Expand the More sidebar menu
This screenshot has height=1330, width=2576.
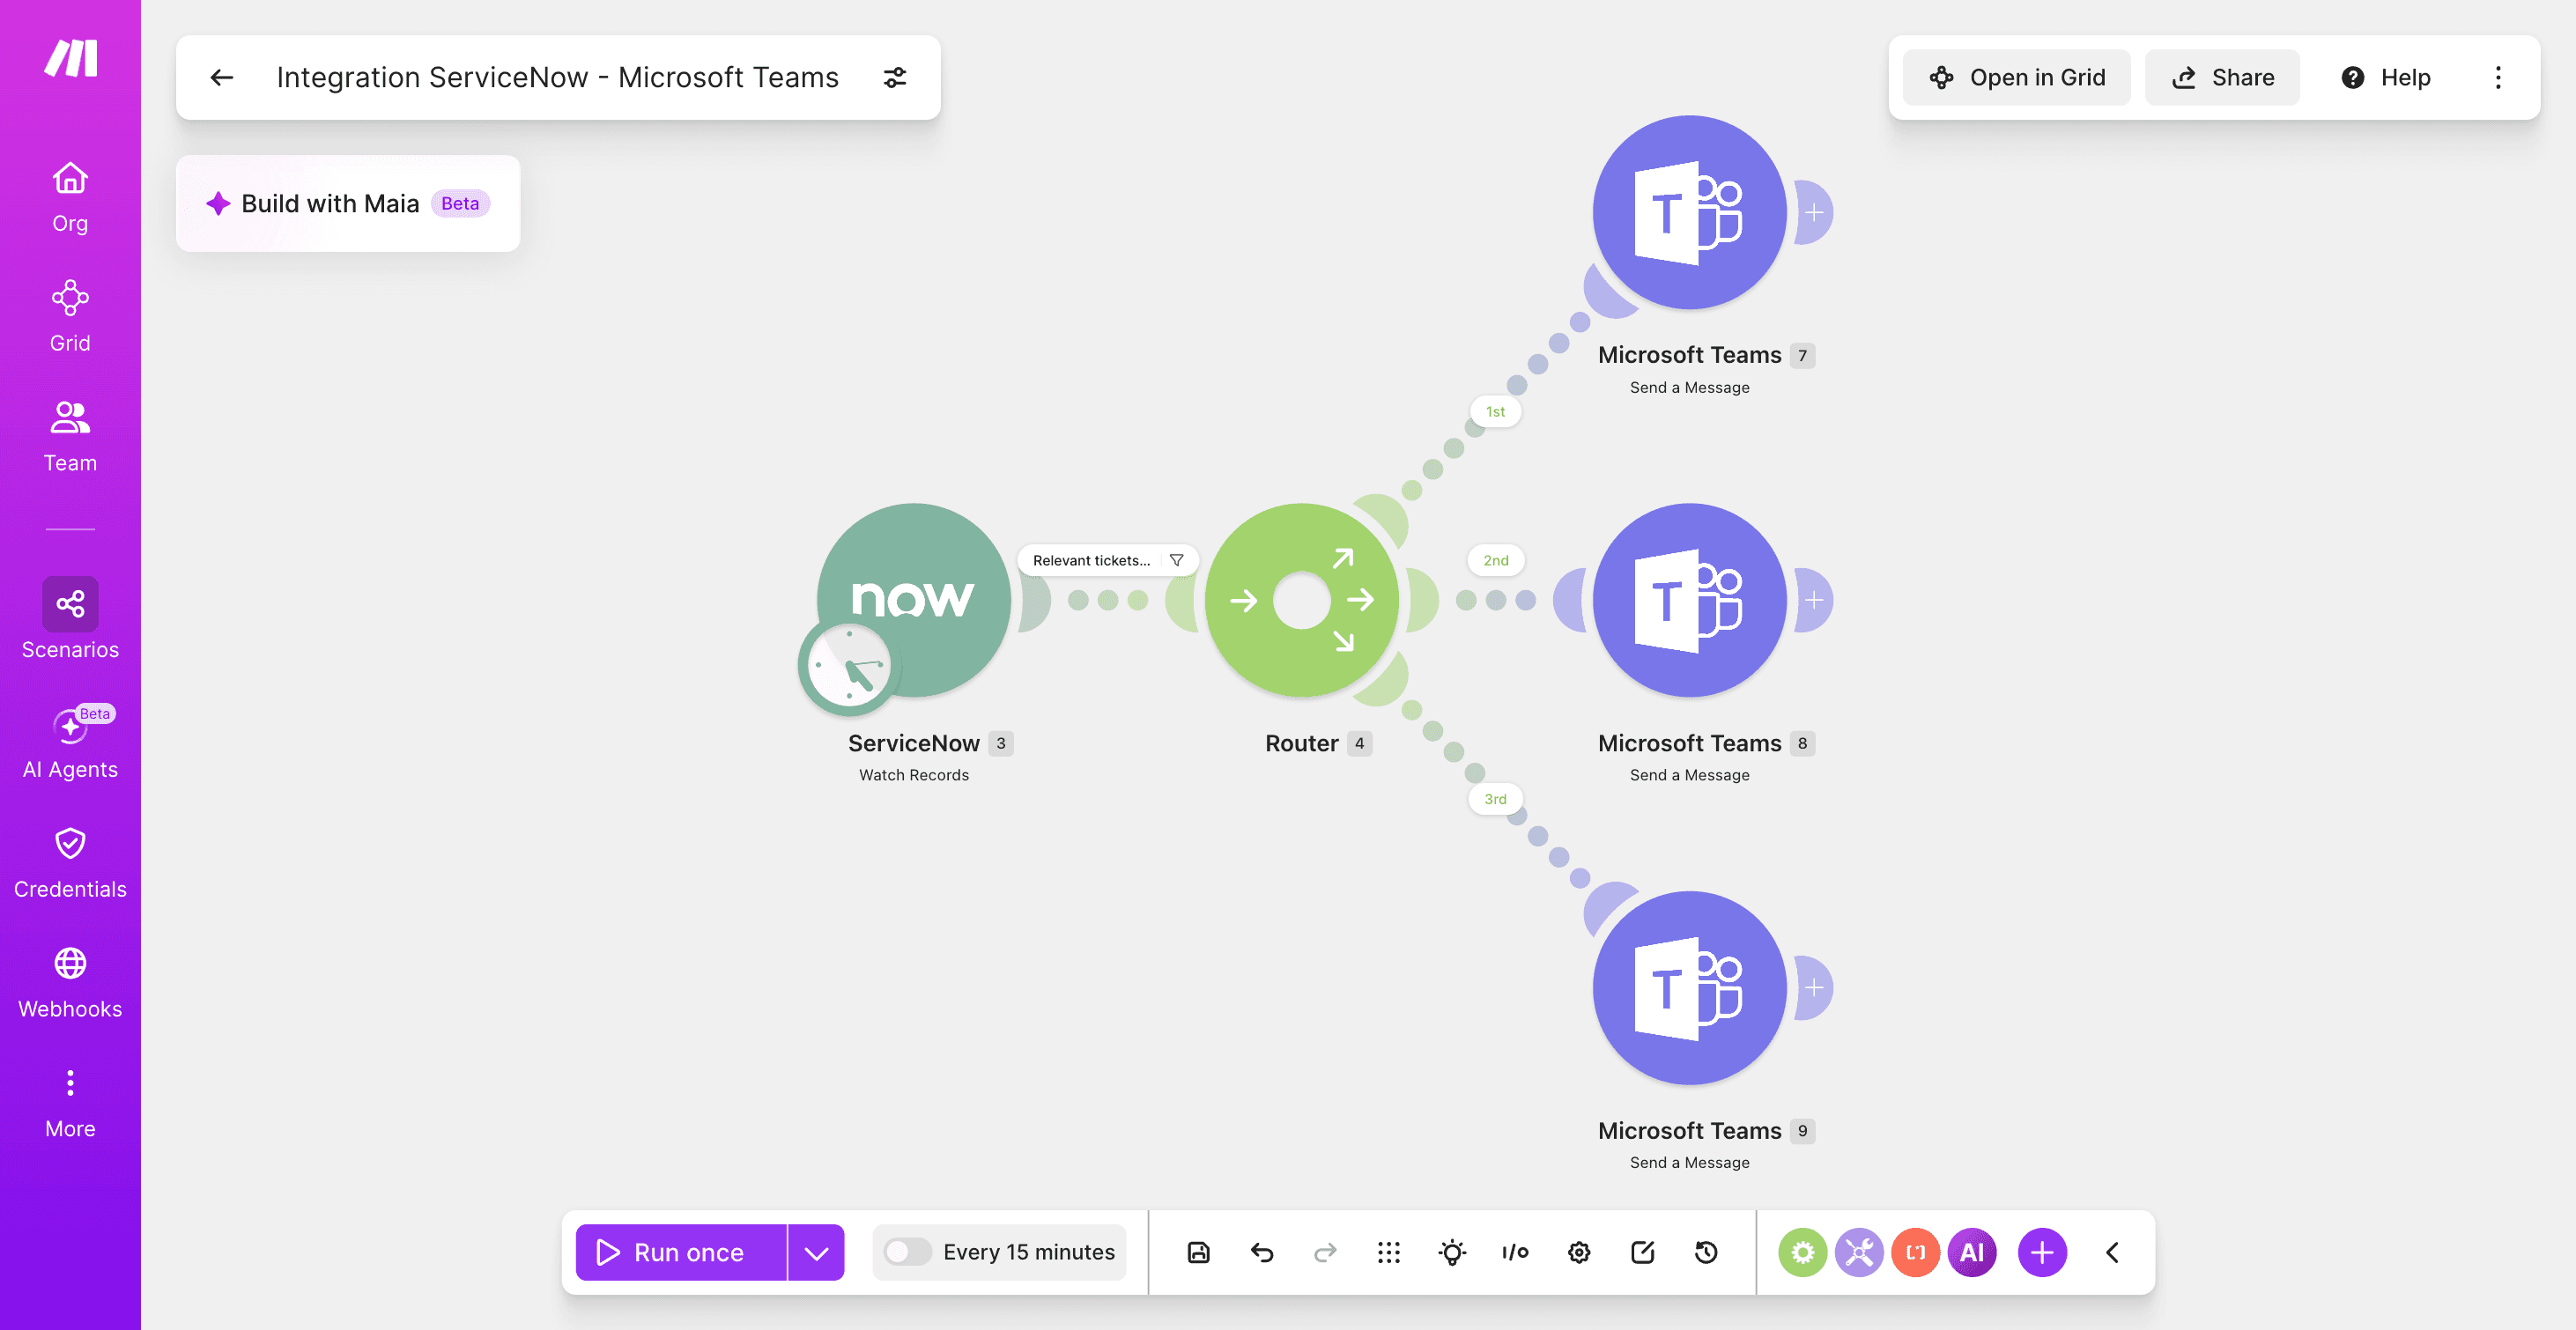pyautogui.click(x=70, y=1103)
